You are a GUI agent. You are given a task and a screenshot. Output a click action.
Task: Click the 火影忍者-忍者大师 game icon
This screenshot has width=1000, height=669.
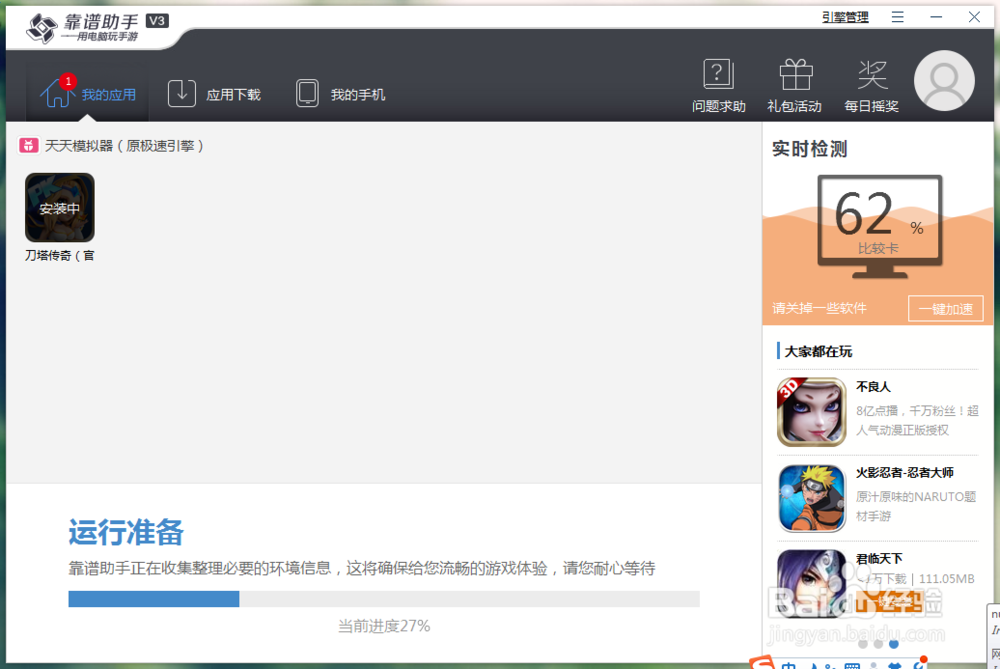pos(811,498)
